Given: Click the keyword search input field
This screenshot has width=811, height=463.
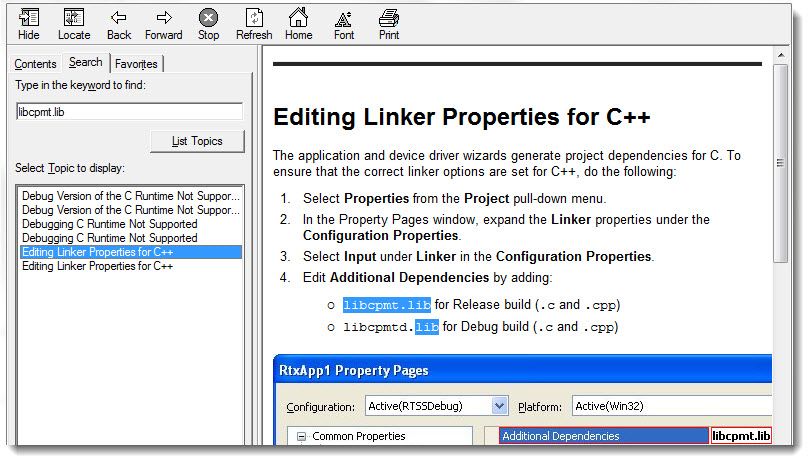Looking at the screenshot, I should point(129,112).
